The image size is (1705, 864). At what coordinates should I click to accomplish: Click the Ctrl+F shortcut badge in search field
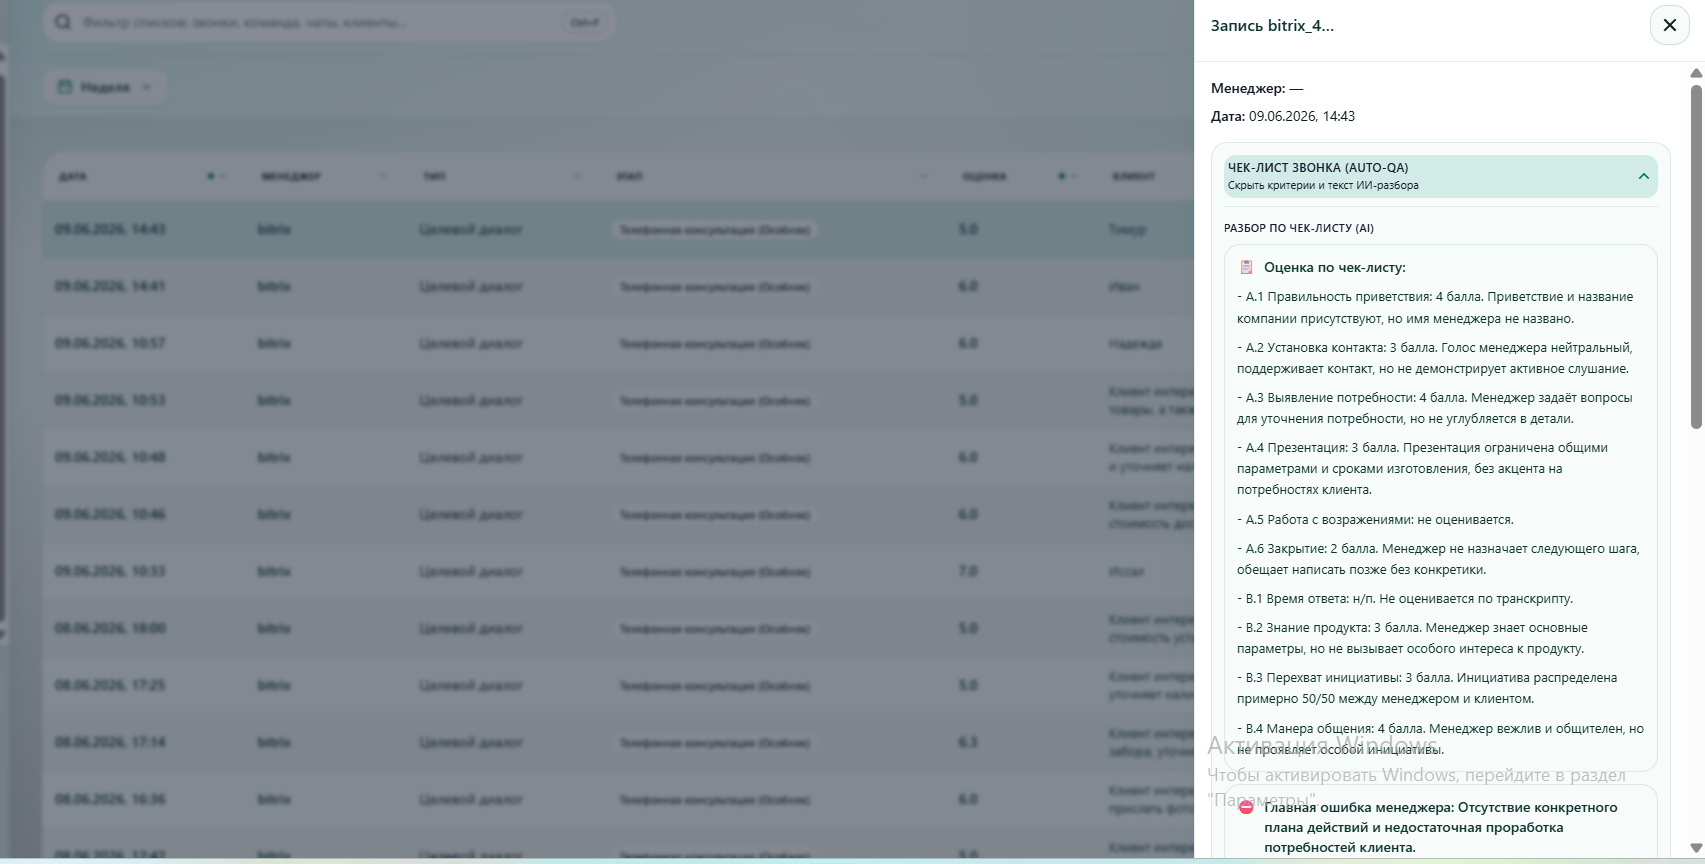[x=584, y=22]
